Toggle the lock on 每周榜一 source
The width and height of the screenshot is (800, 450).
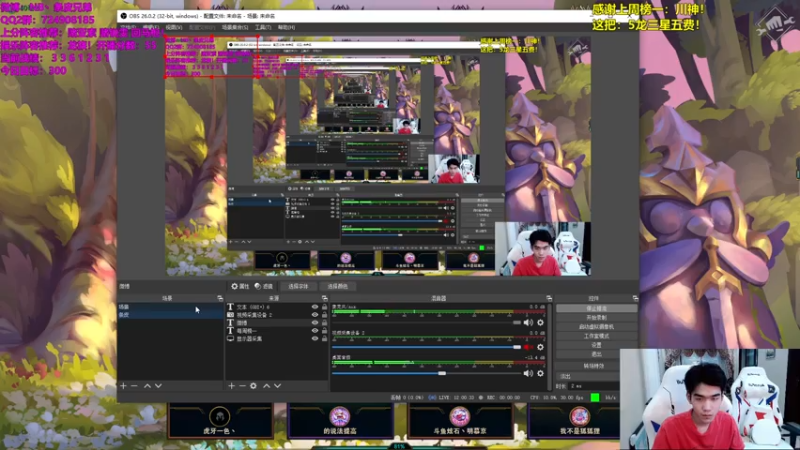pos(324,331)
